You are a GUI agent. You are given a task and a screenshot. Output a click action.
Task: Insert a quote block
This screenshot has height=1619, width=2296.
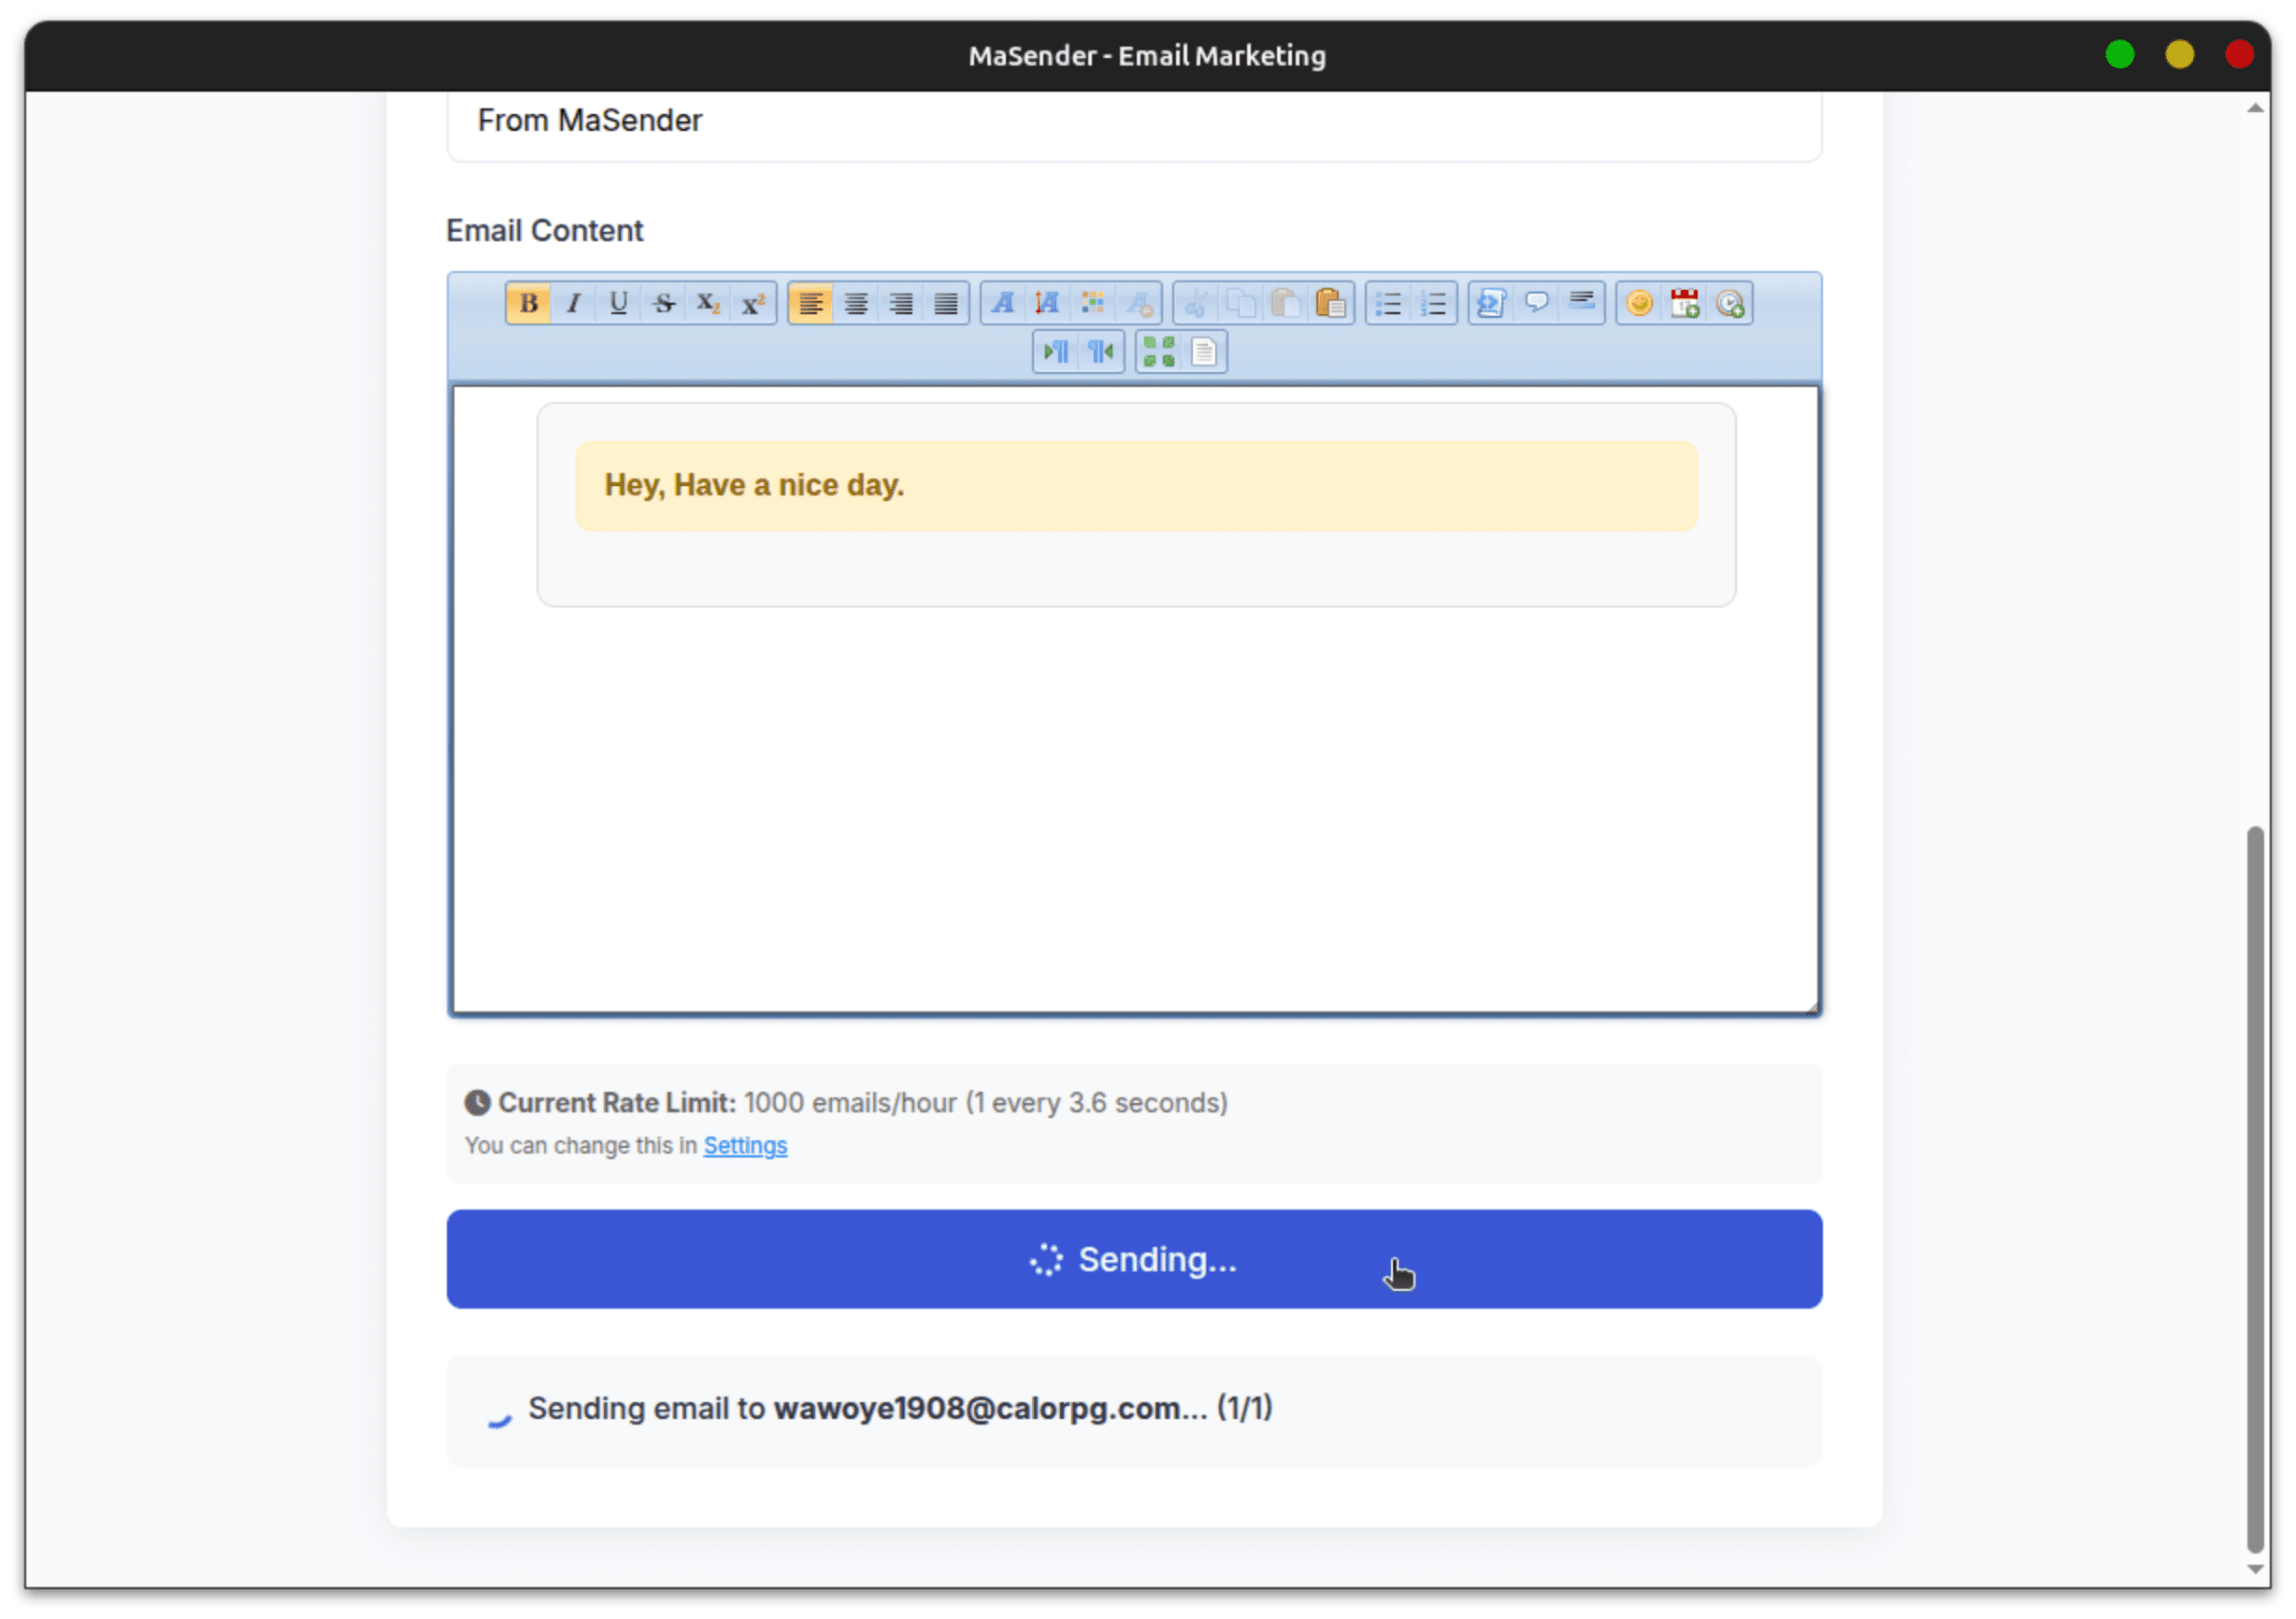point(1537,303)
